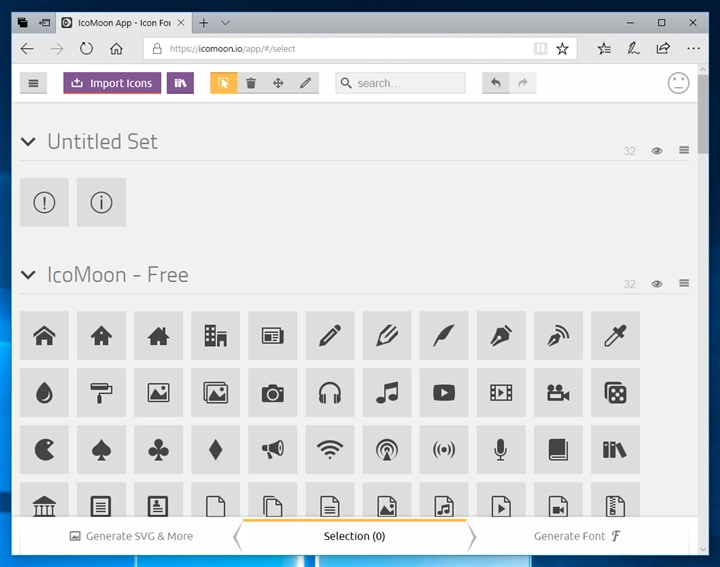Select the eyedropper icon

(x=615, y=336)
